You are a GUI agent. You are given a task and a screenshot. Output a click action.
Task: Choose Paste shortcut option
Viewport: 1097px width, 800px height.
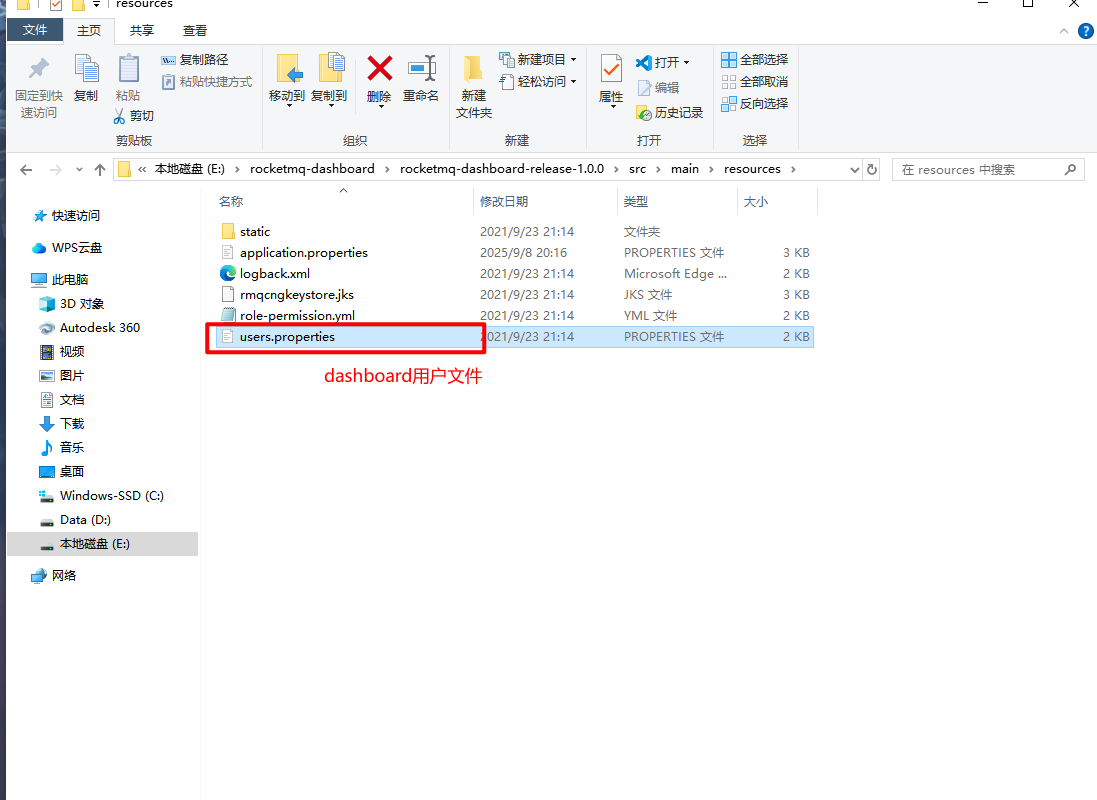point(206,82)
